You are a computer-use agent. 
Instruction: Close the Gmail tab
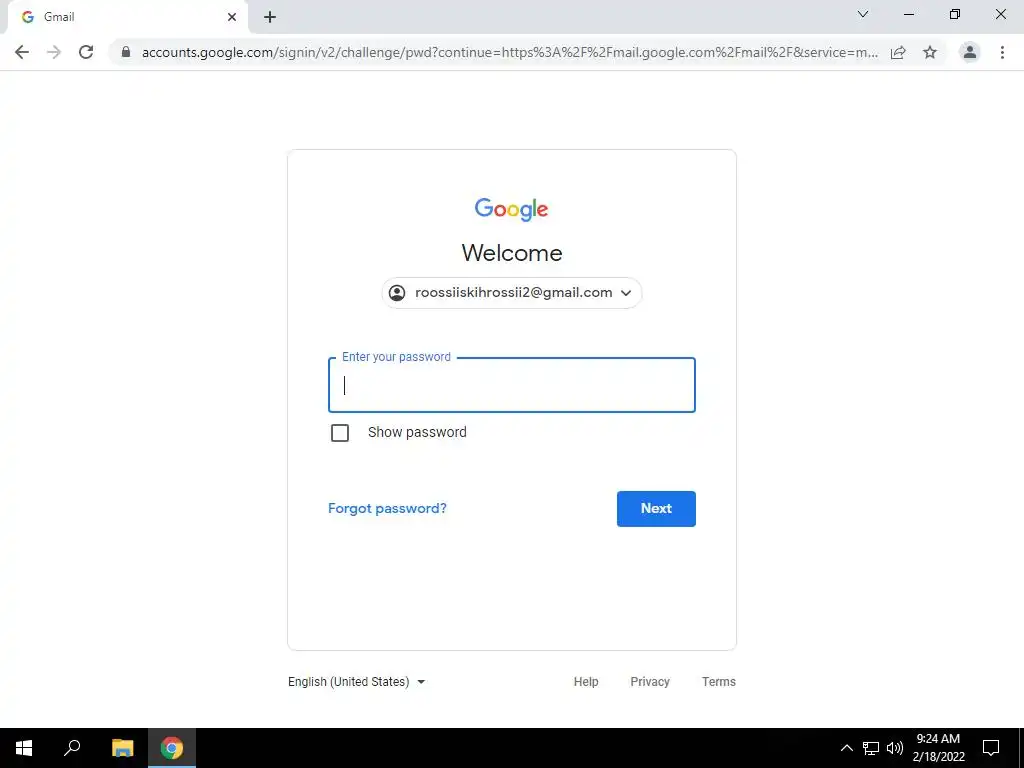[x=232, y=17]
